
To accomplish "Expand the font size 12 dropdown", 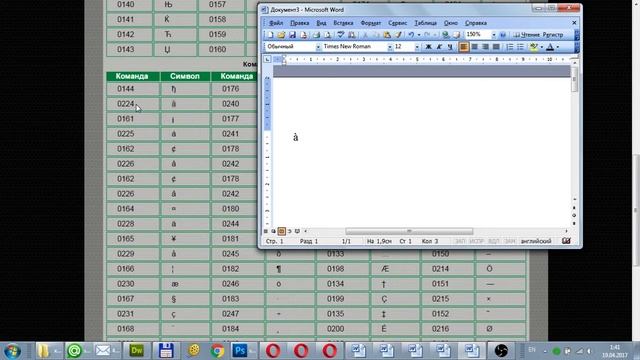I will 417,47.
